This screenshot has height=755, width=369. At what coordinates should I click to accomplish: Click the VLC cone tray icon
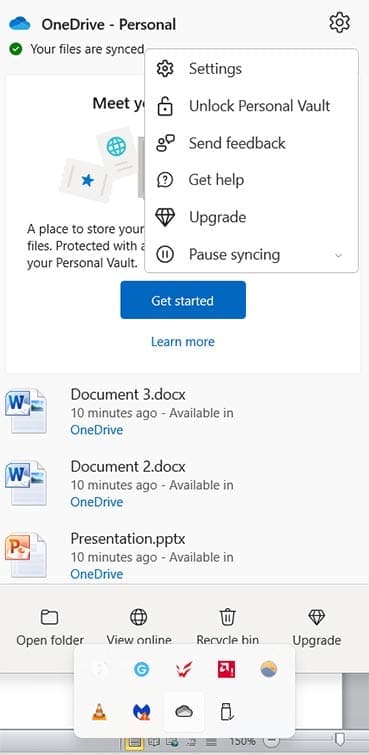click(99, 712)
